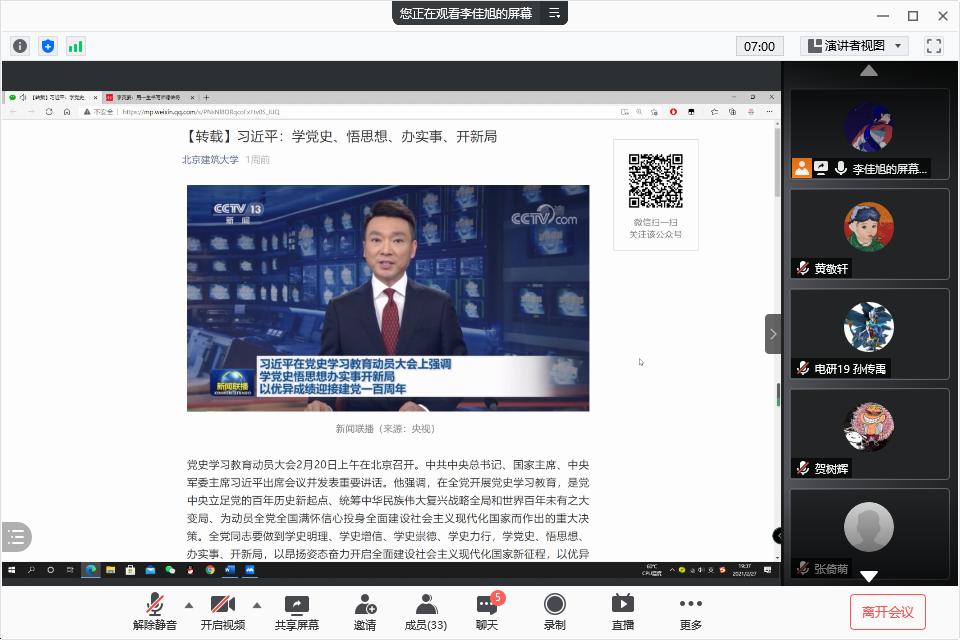Toggle 解除静音 microphone button

155,611
